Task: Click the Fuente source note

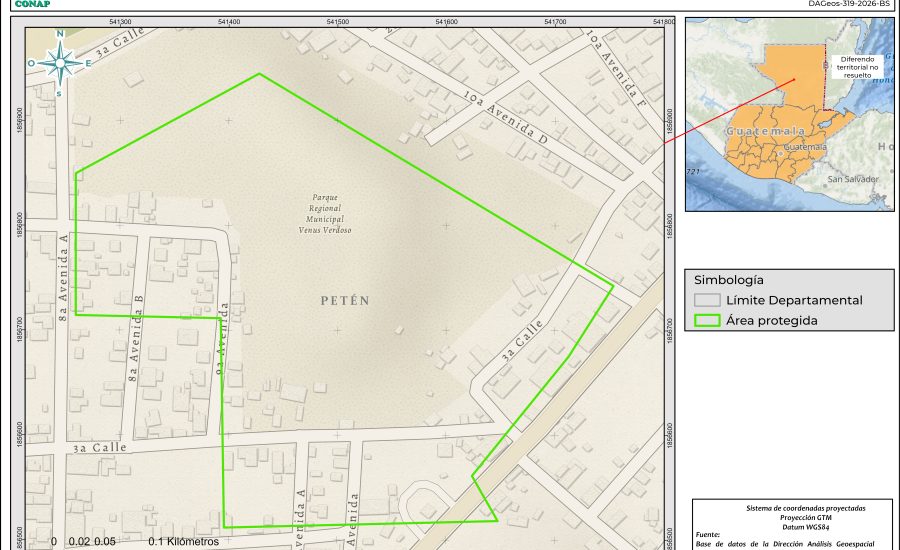Action: point(707,535)
